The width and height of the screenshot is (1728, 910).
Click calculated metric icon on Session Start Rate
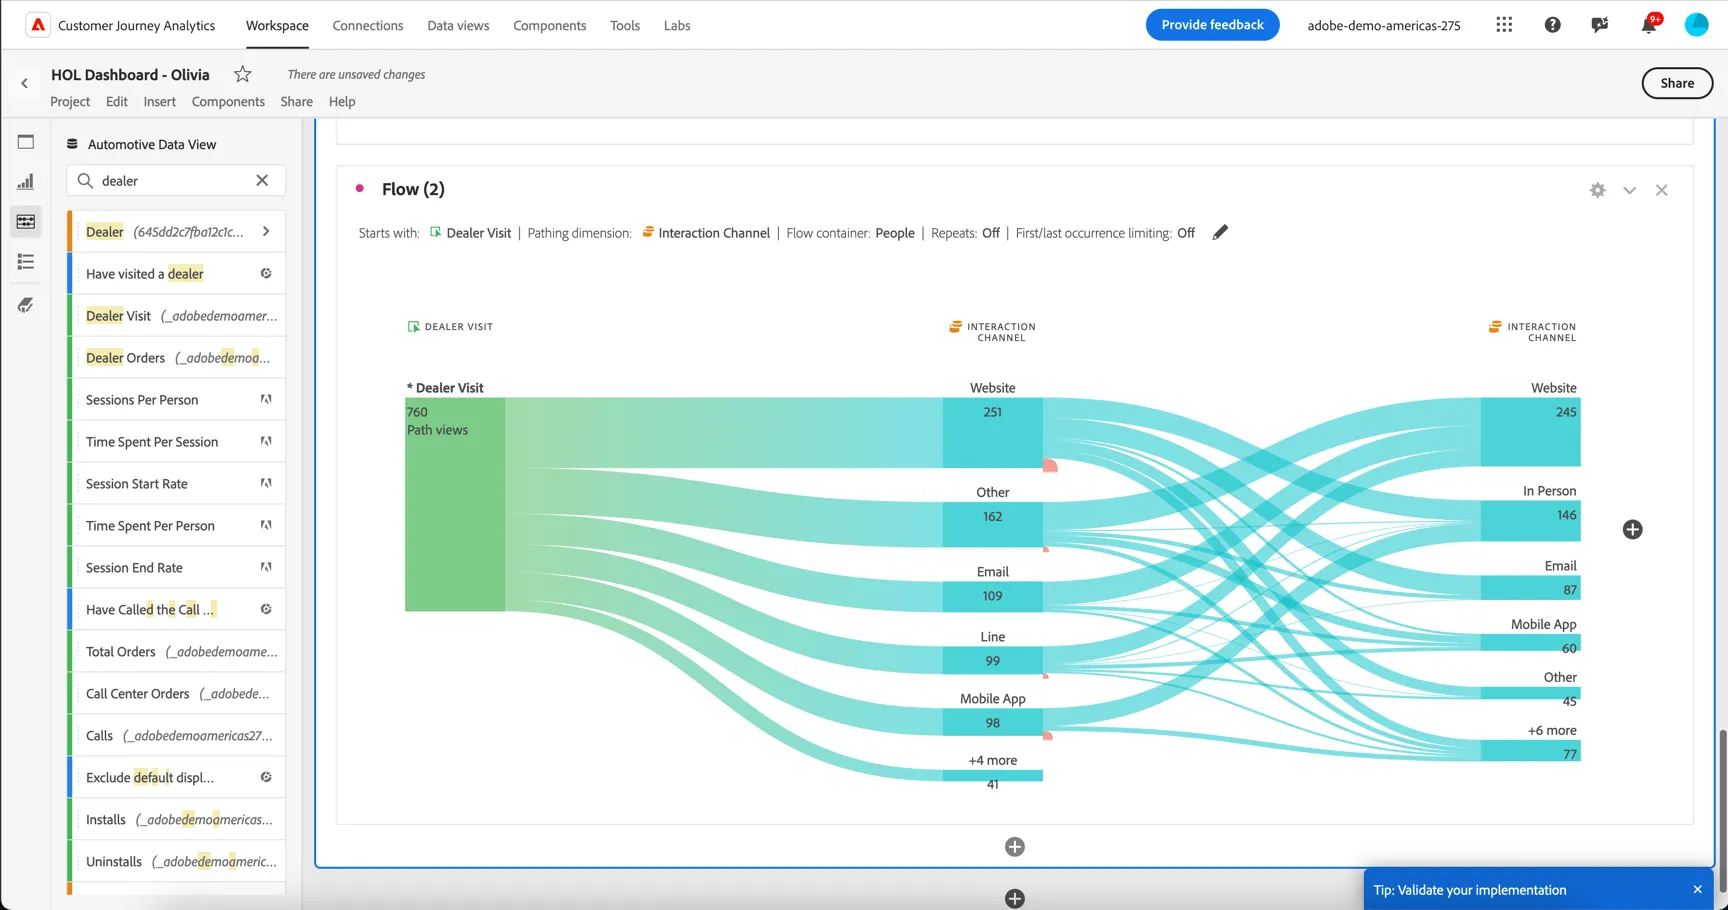point(266,483)
